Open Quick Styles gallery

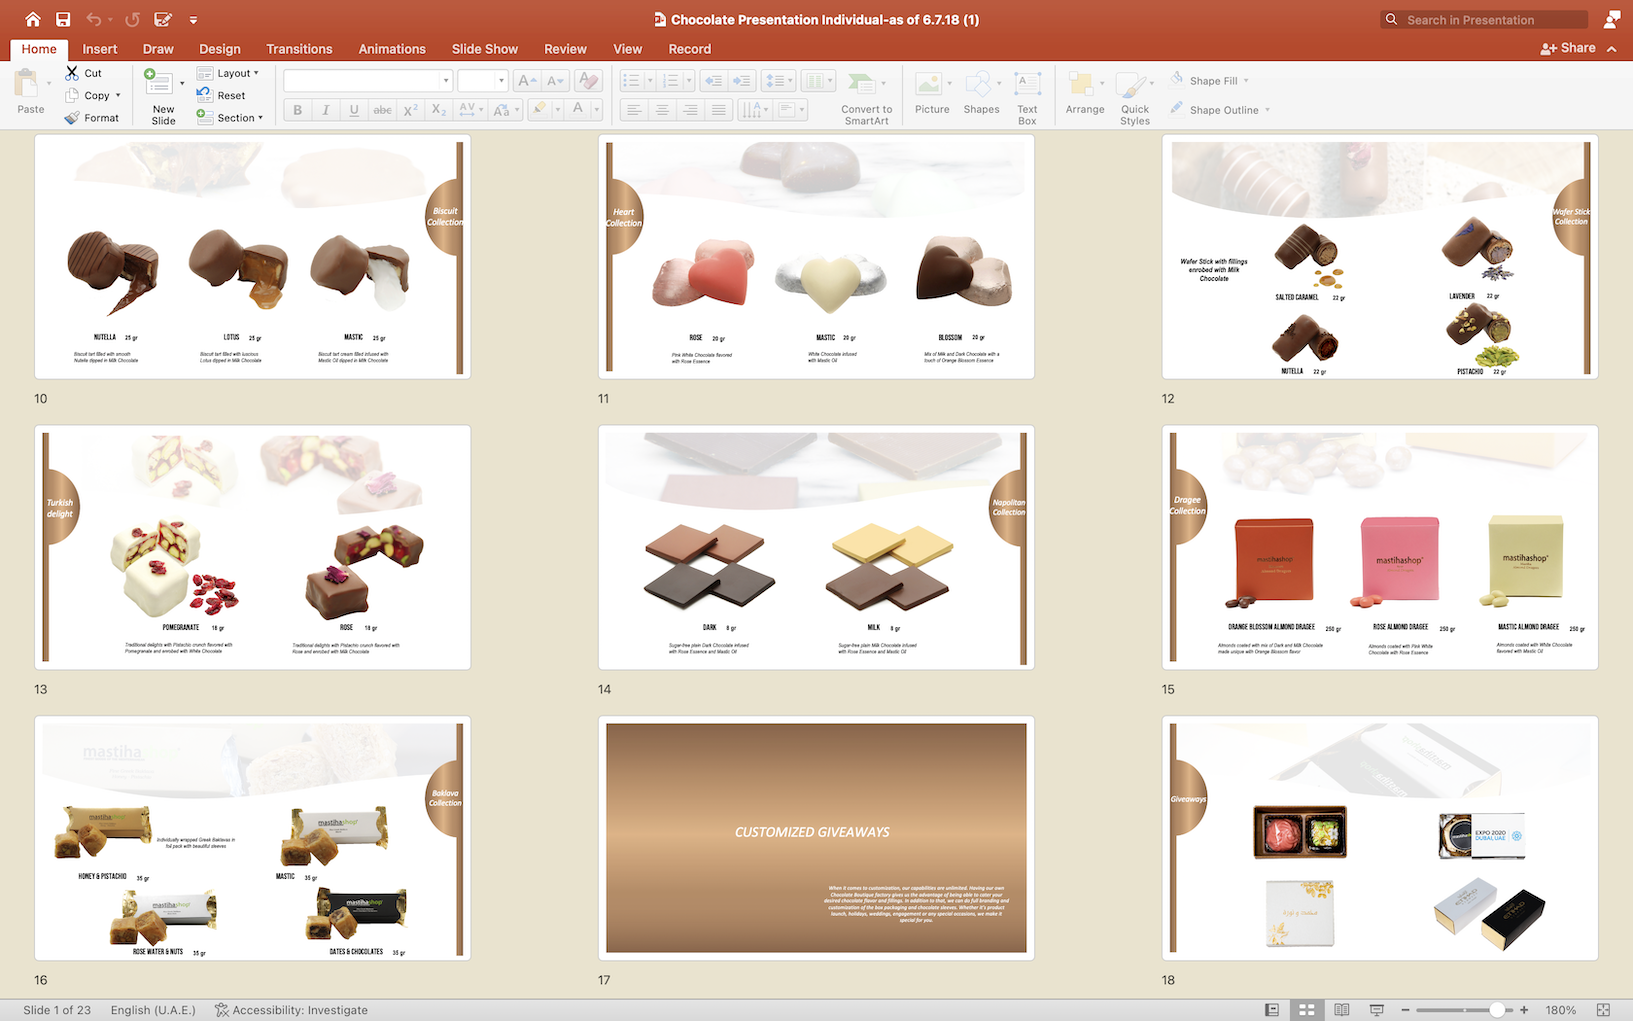(x=1135, y=97)
